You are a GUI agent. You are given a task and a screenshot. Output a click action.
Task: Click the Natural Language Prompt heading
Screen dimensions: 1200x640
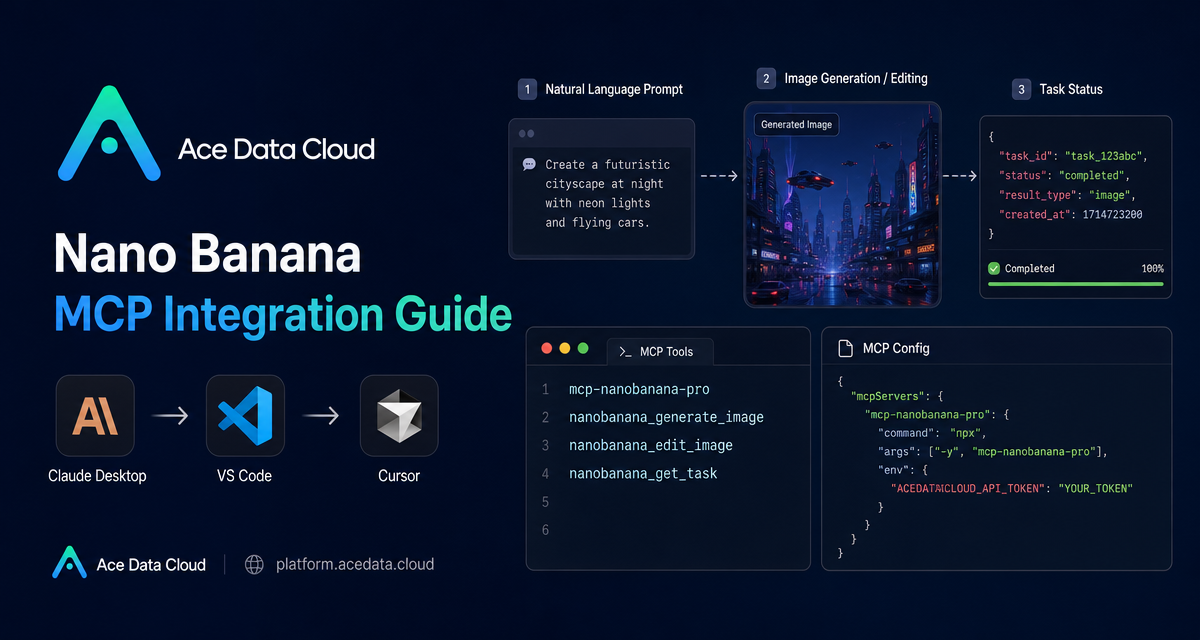coord(614,89)
